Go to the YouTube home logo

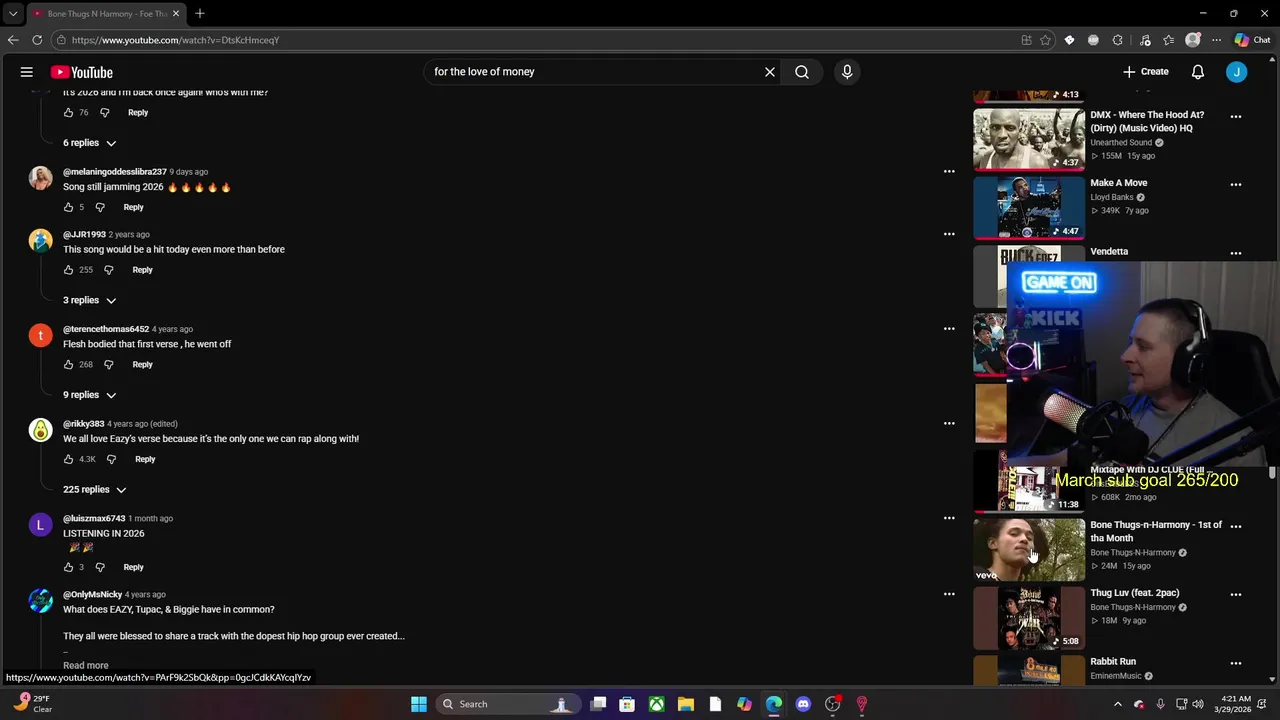tap(81, 72)
